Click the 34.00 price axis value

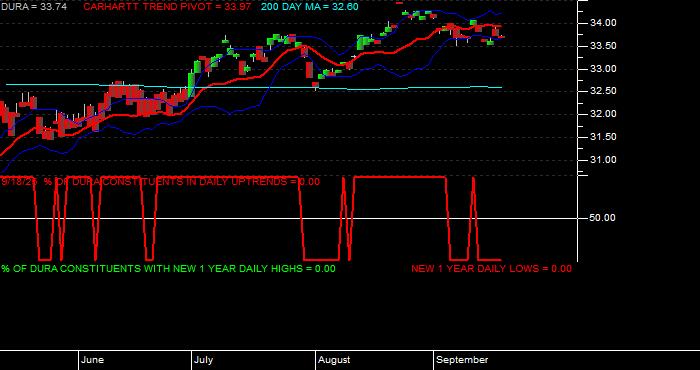603,23
